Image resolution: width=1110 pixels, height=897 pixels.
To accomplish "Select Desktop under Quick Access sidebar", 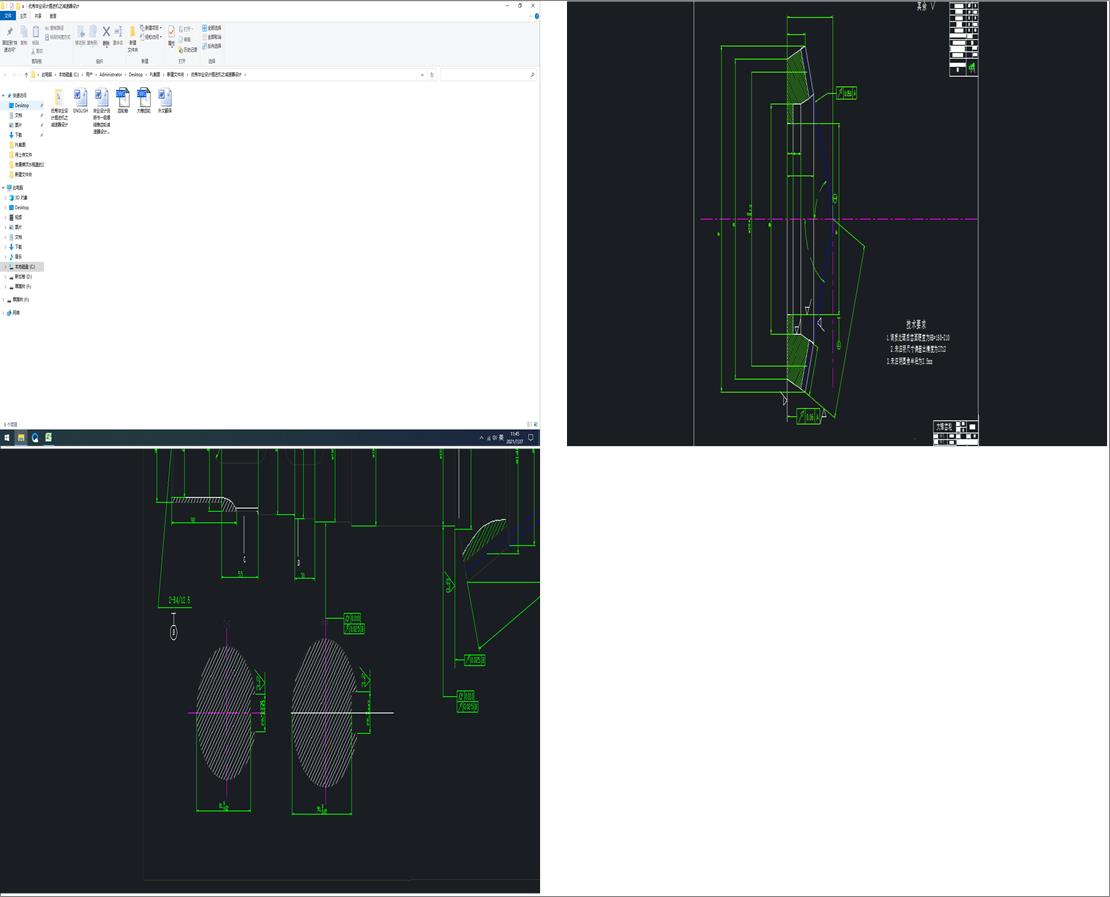I will click(x=22, y=105).
